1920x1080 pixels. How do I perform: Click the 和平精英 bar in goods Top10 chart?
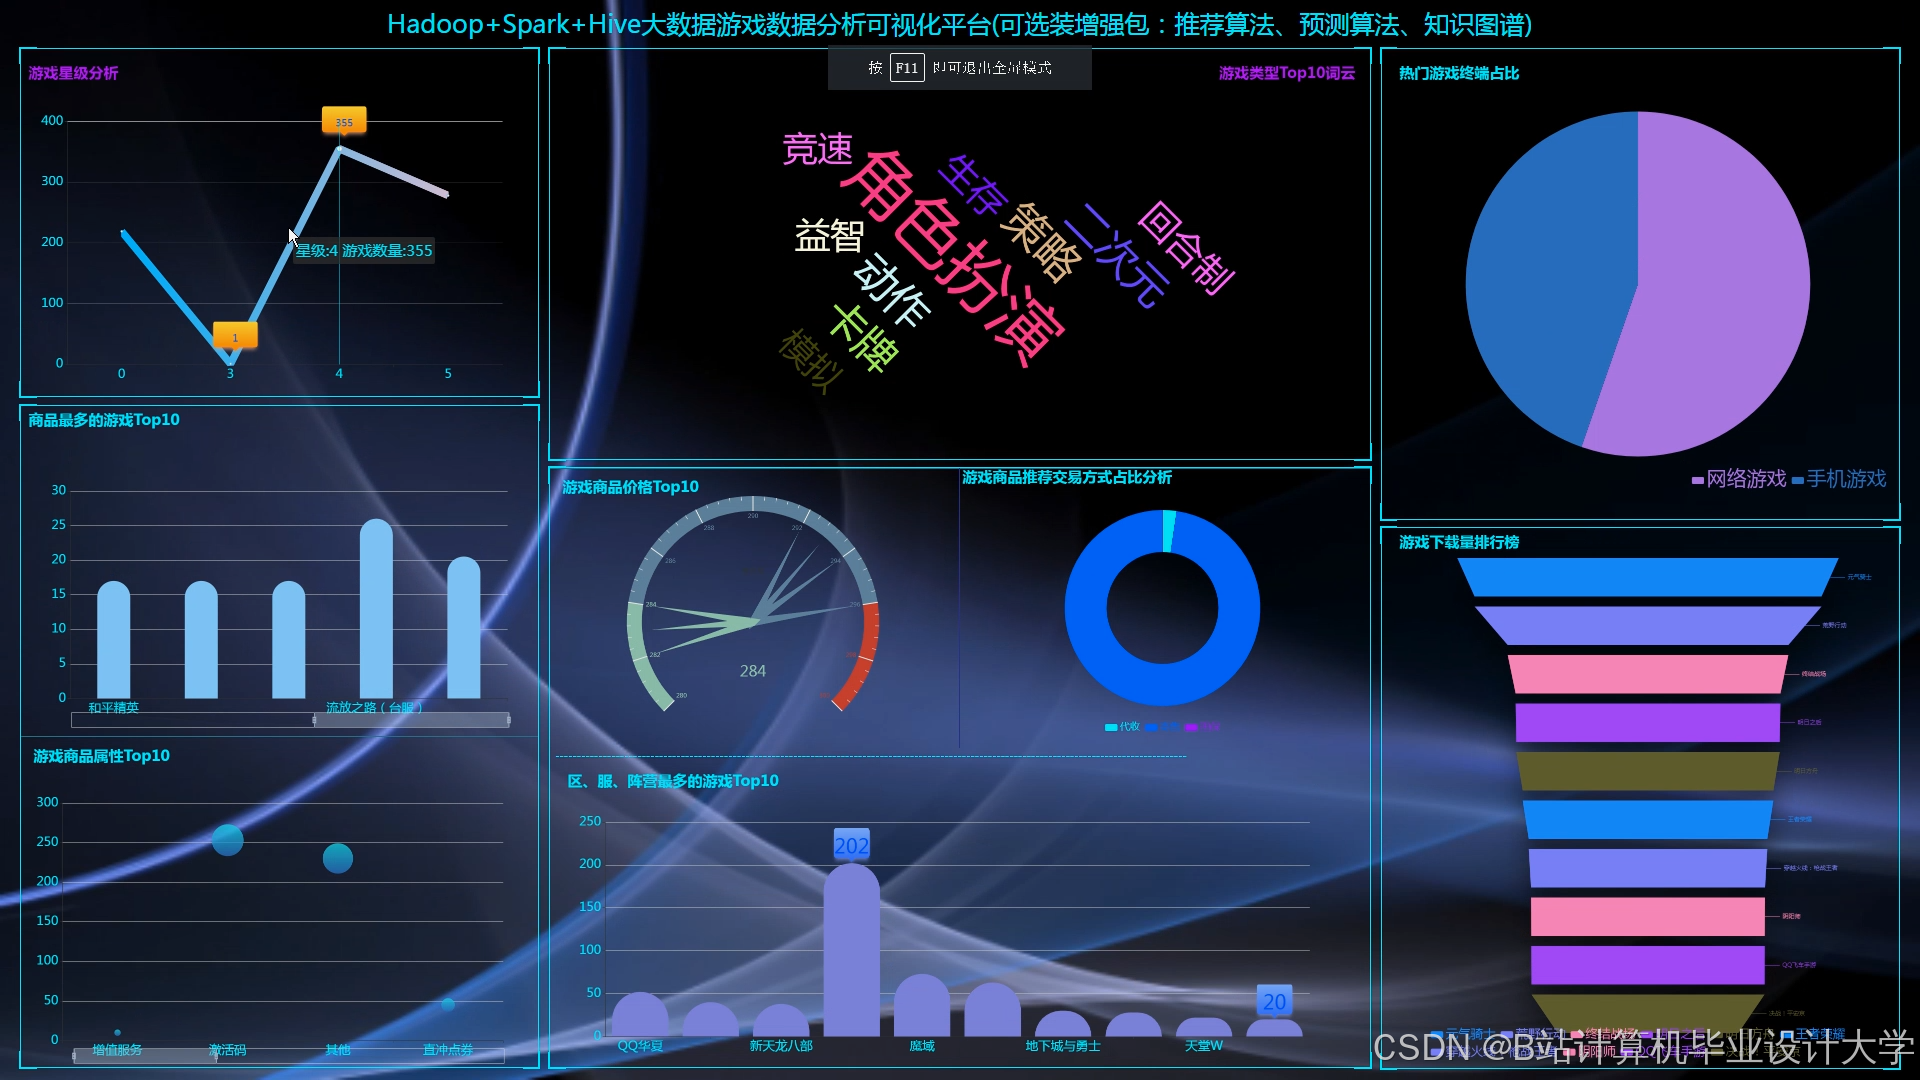pos(114,640)
